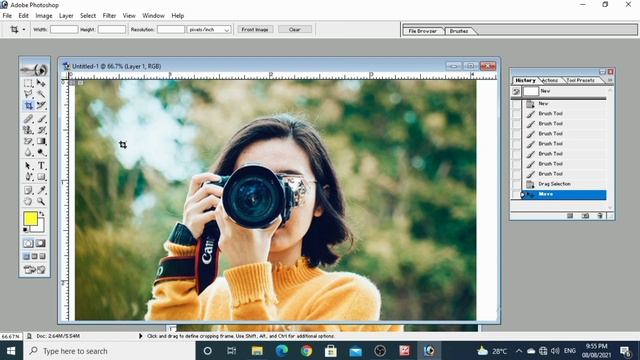This screenshot has width=640, height=360.
Task: Show hidden system tray icons chevron
Action: [x=518, y=351]
